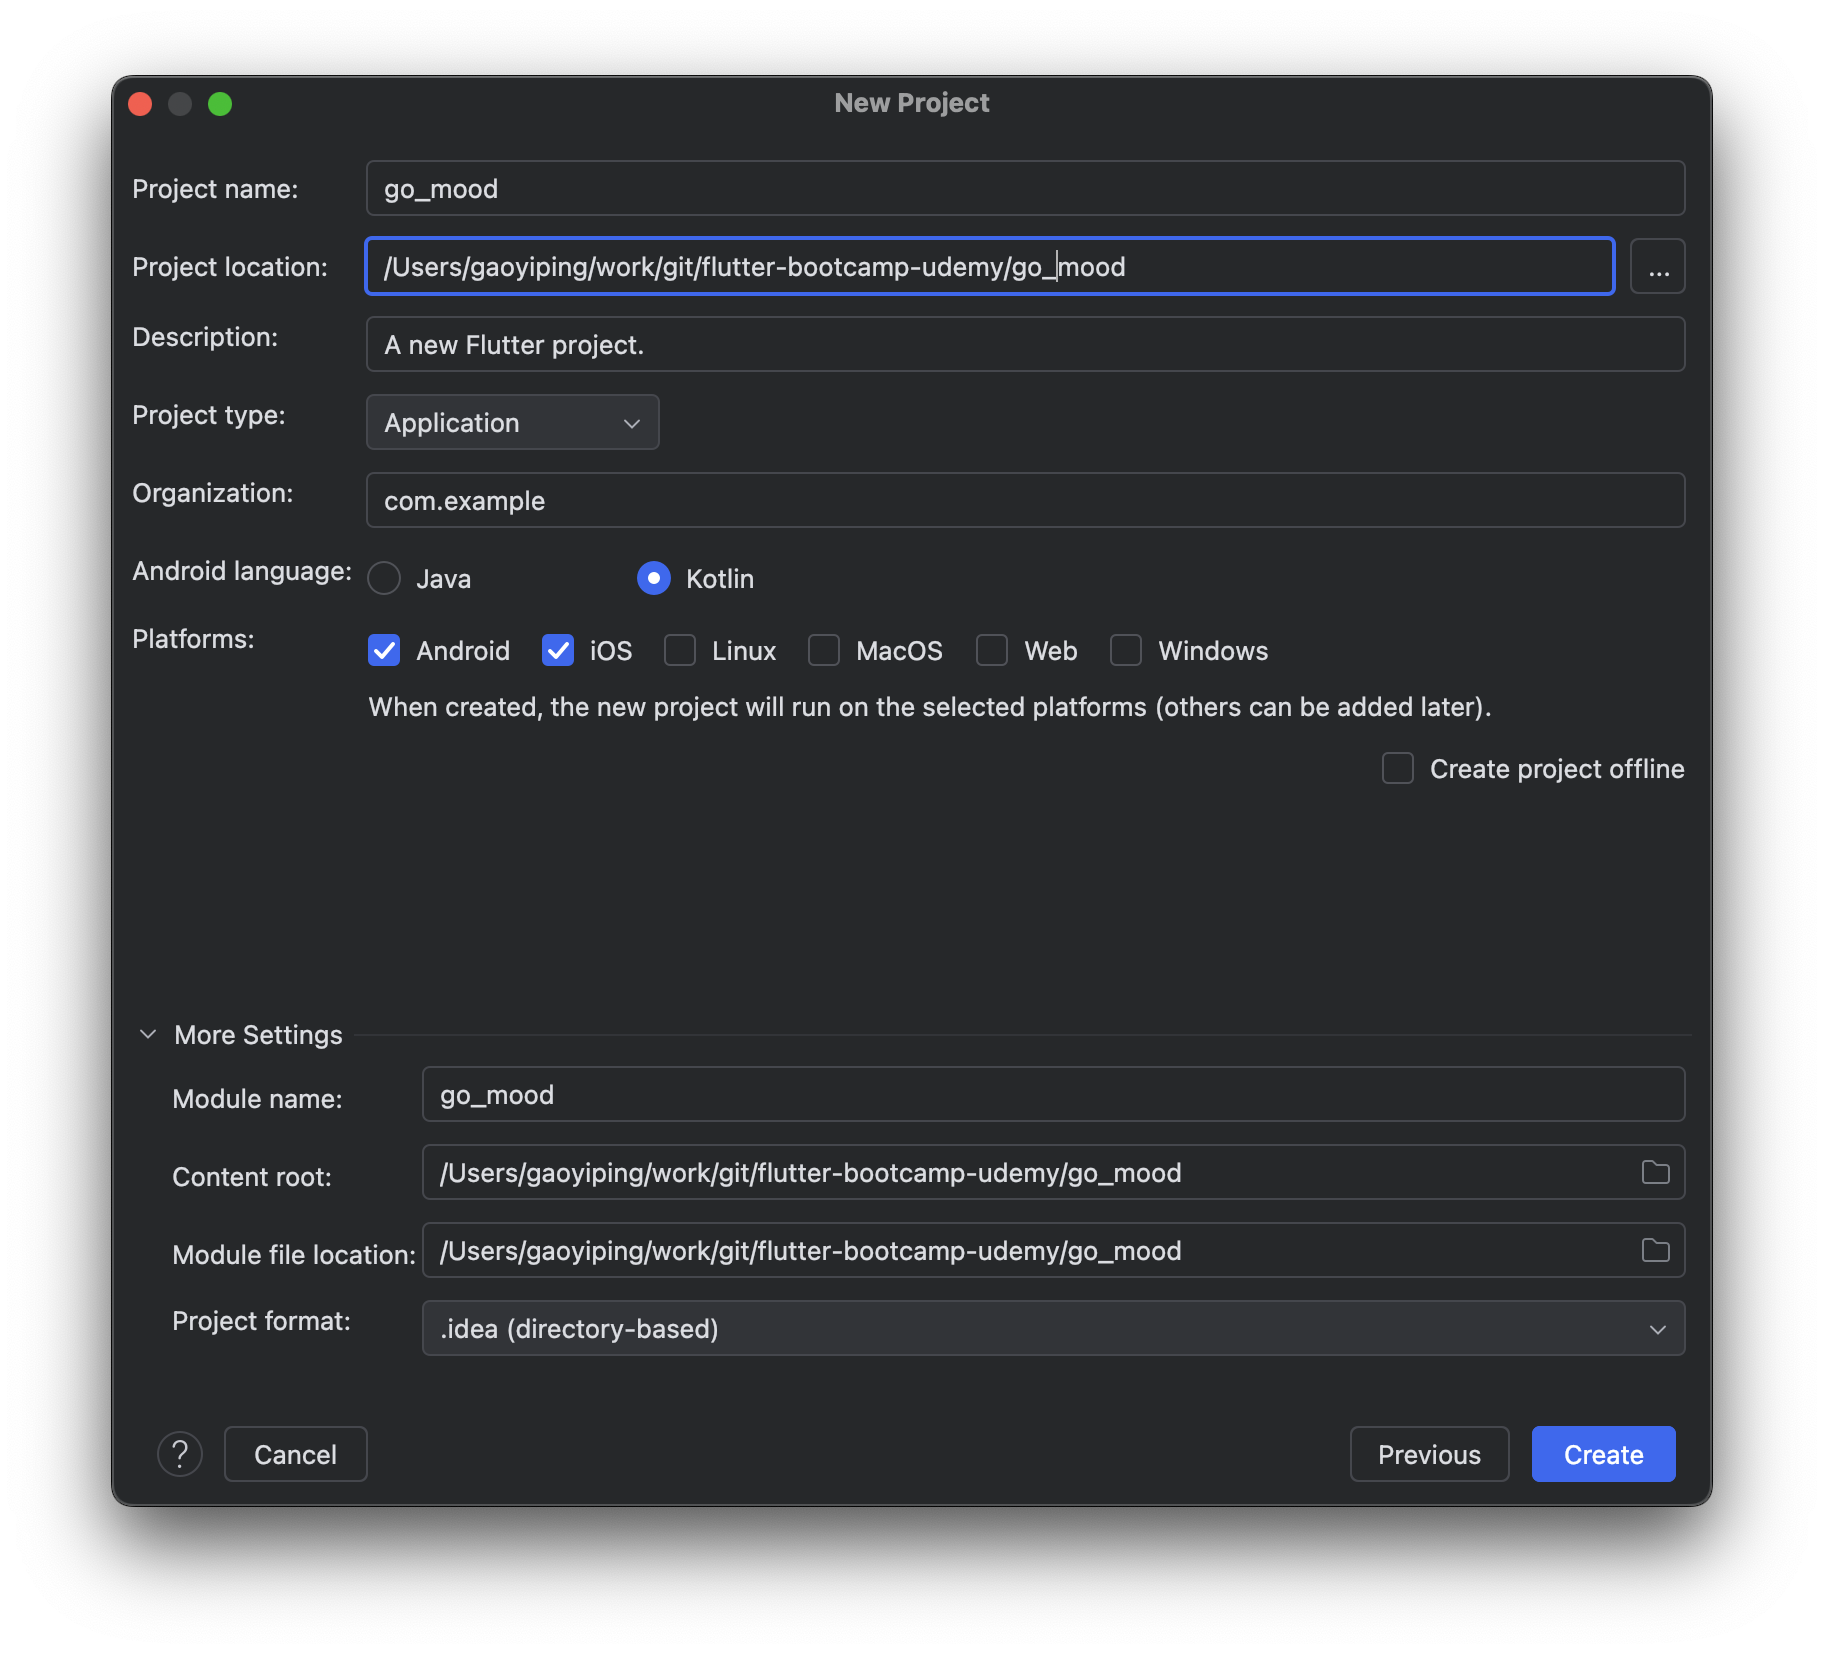Check the MacOS platform option
This screenshot has height=1654, width=1824.
click(x=824, y=651)
